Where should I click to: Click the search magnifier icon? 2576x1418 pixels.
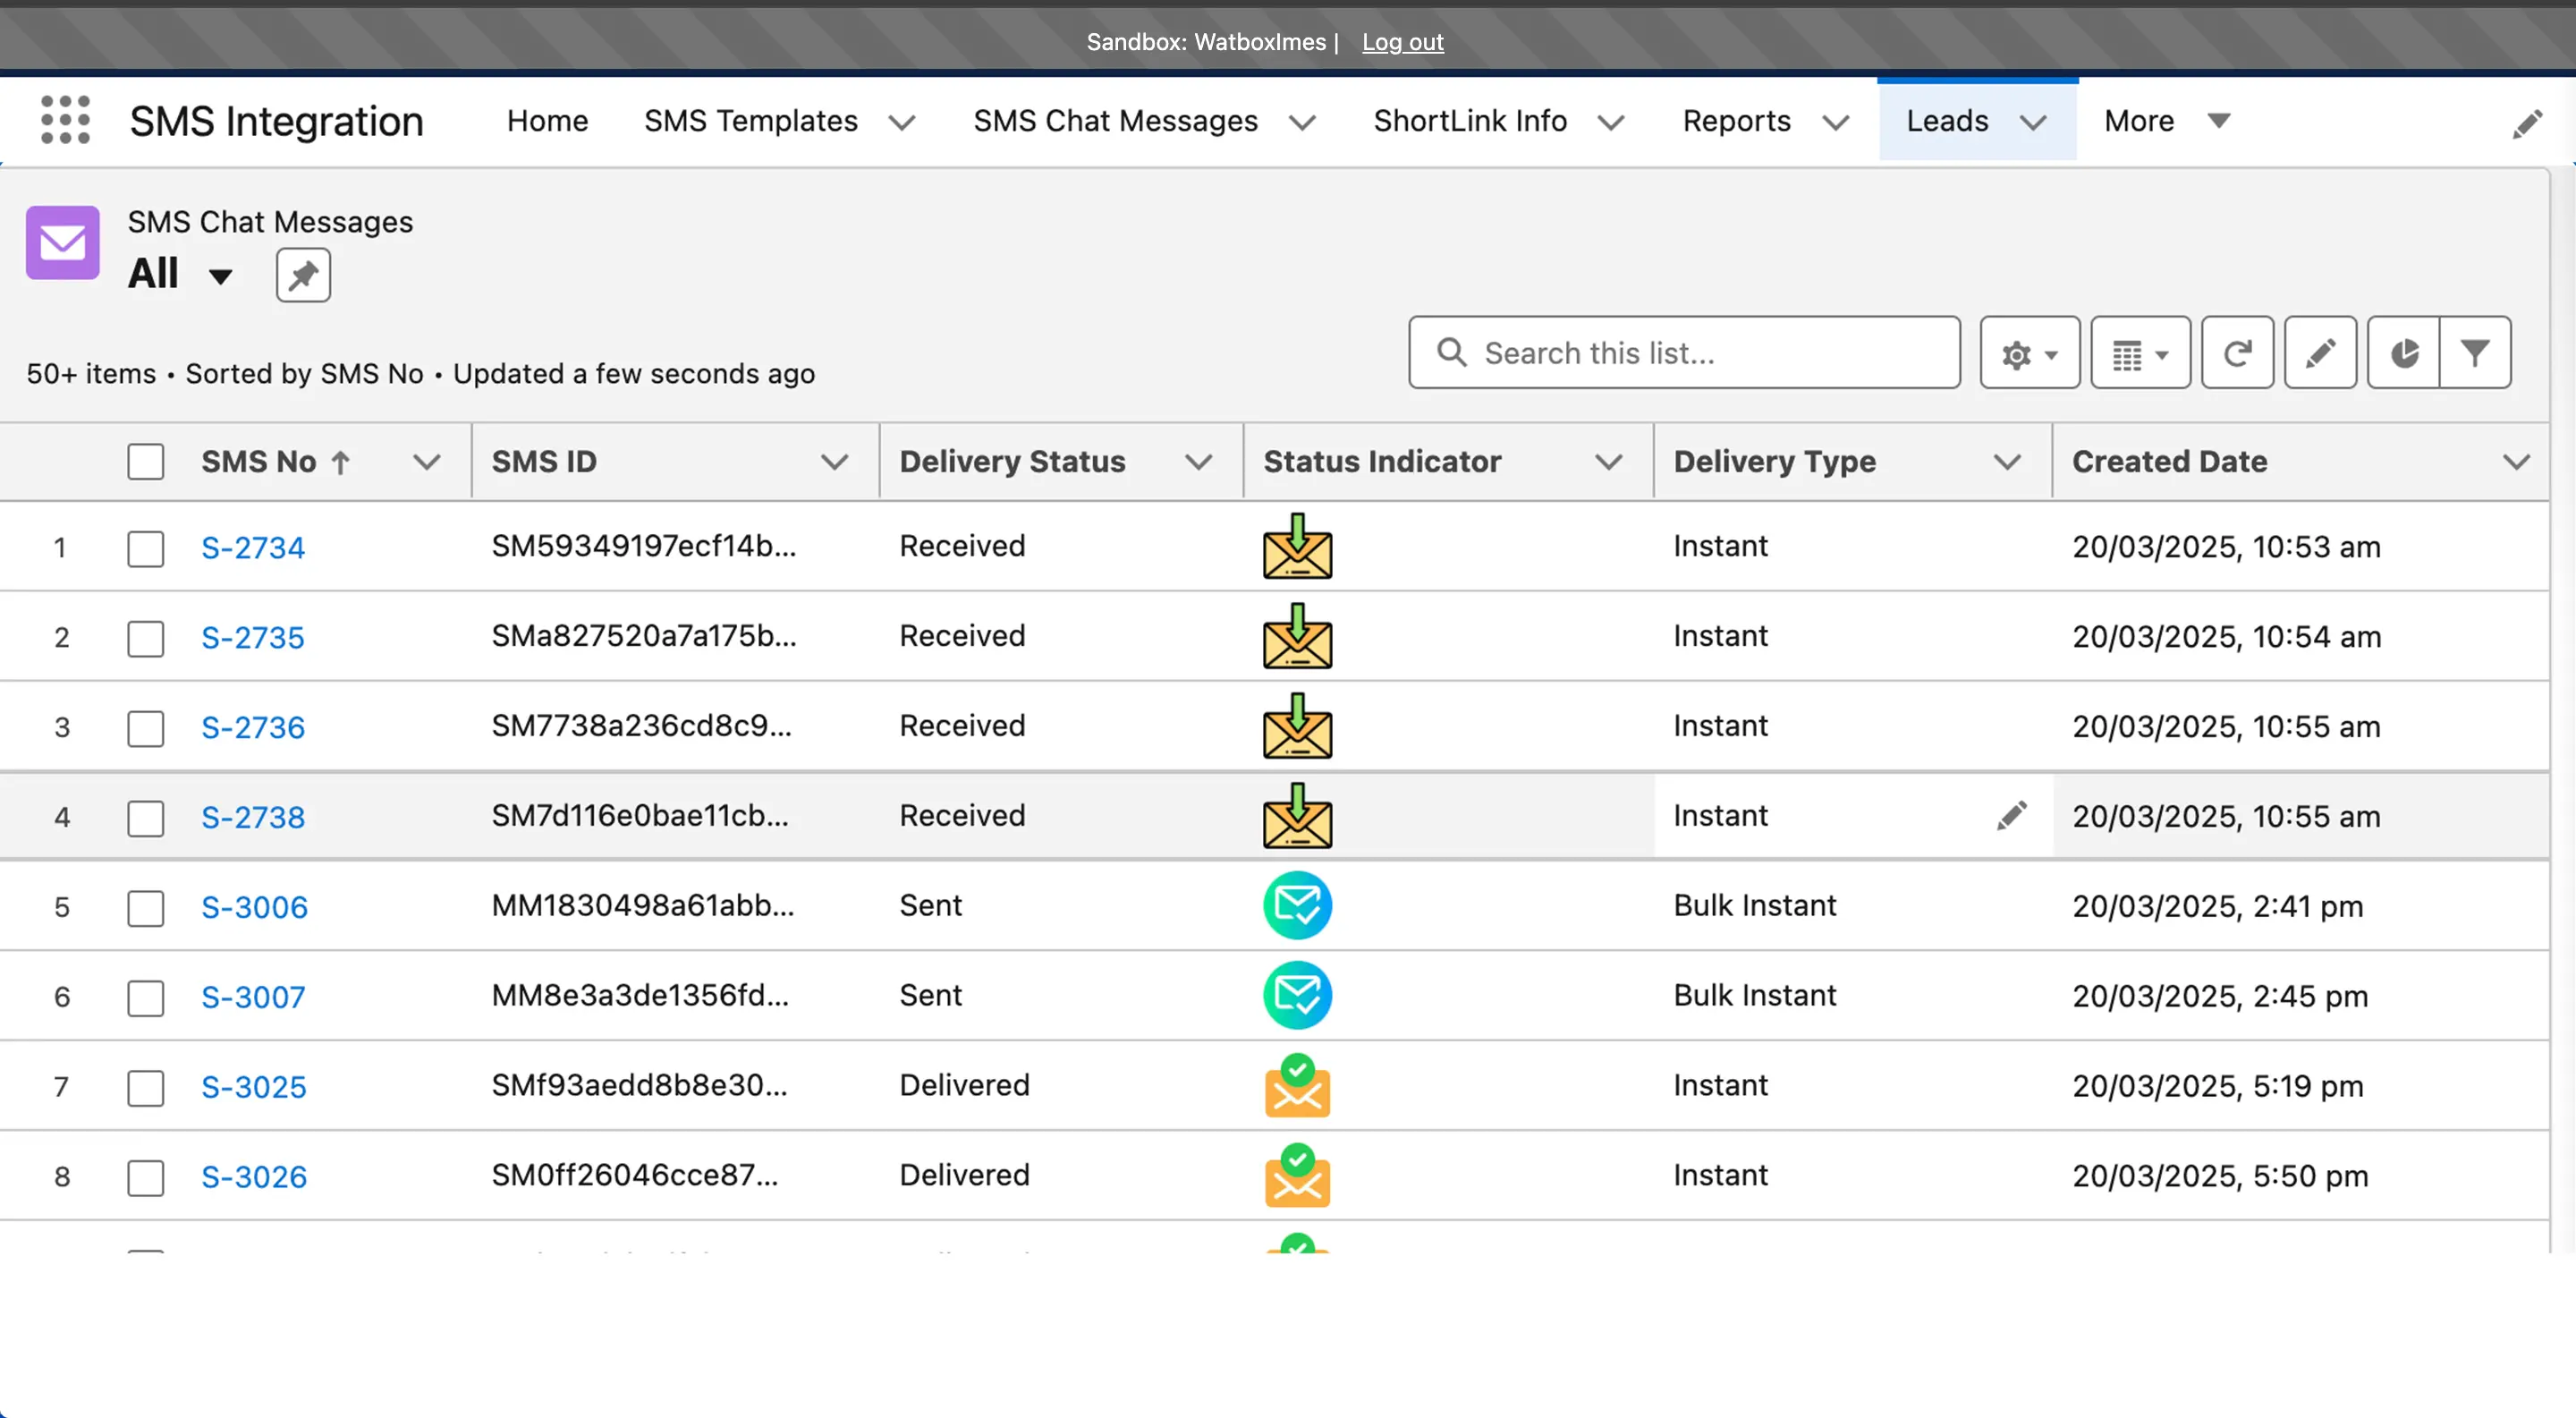(1451, 352)
